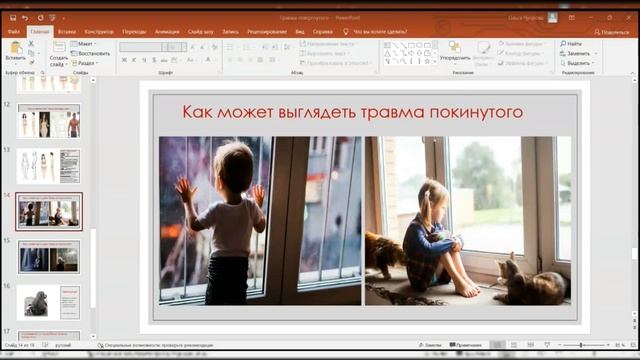Click the Восстановить reset button
This screenshot has width=640, height=360.
click(x=91, y=53)
